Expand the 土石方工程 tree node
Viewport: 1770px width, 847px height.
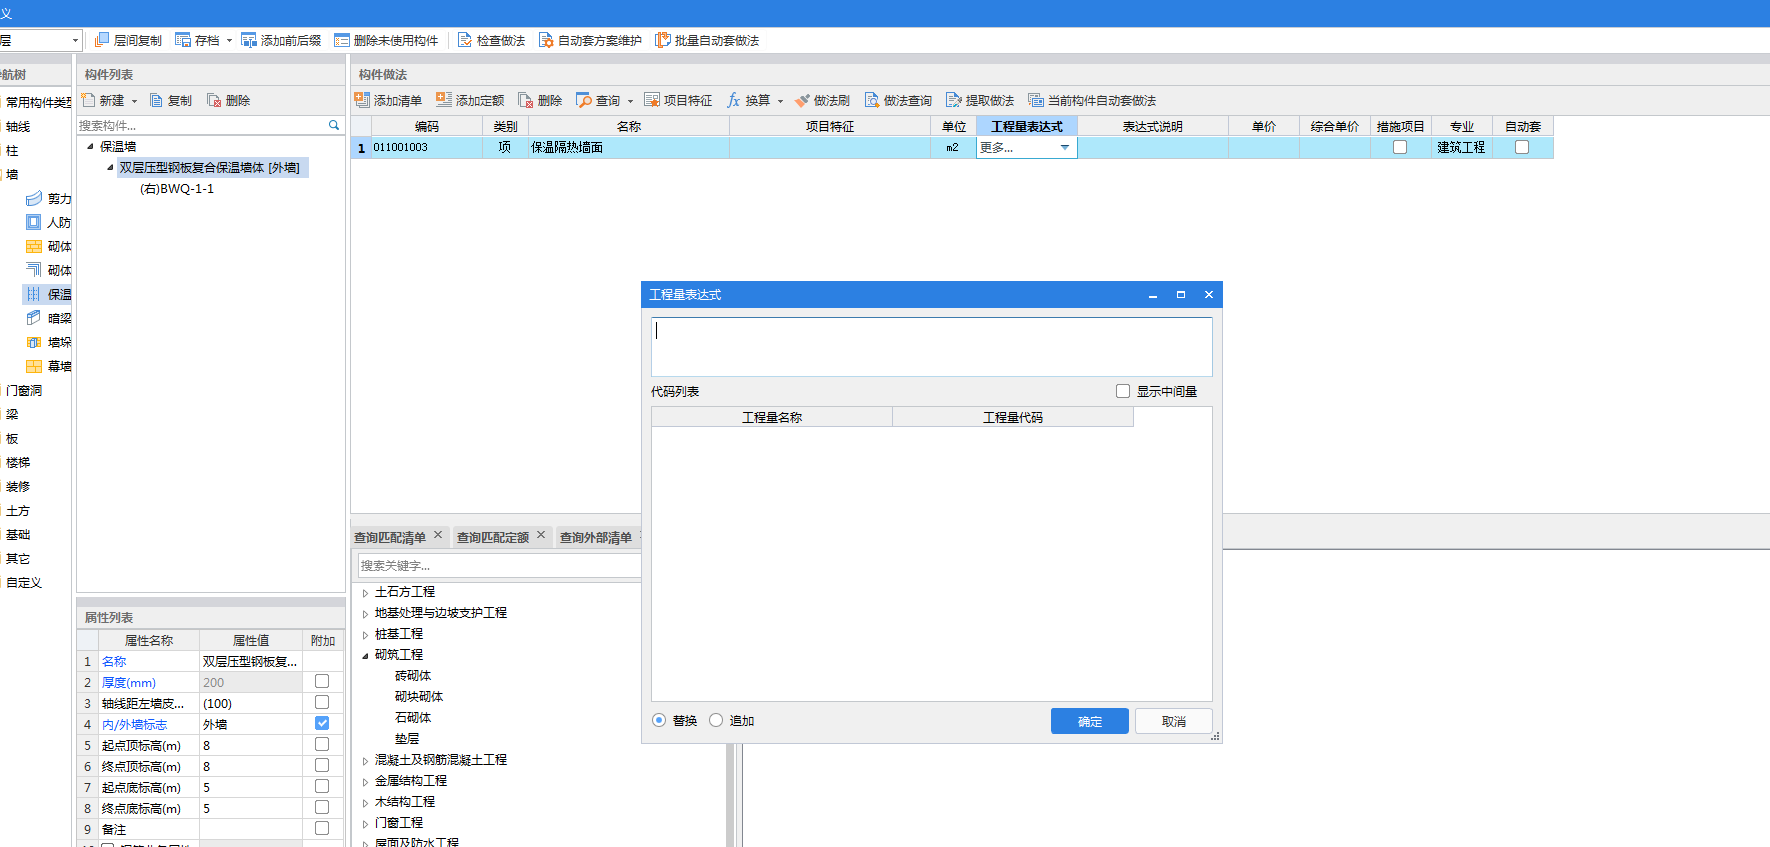point(365,593)
